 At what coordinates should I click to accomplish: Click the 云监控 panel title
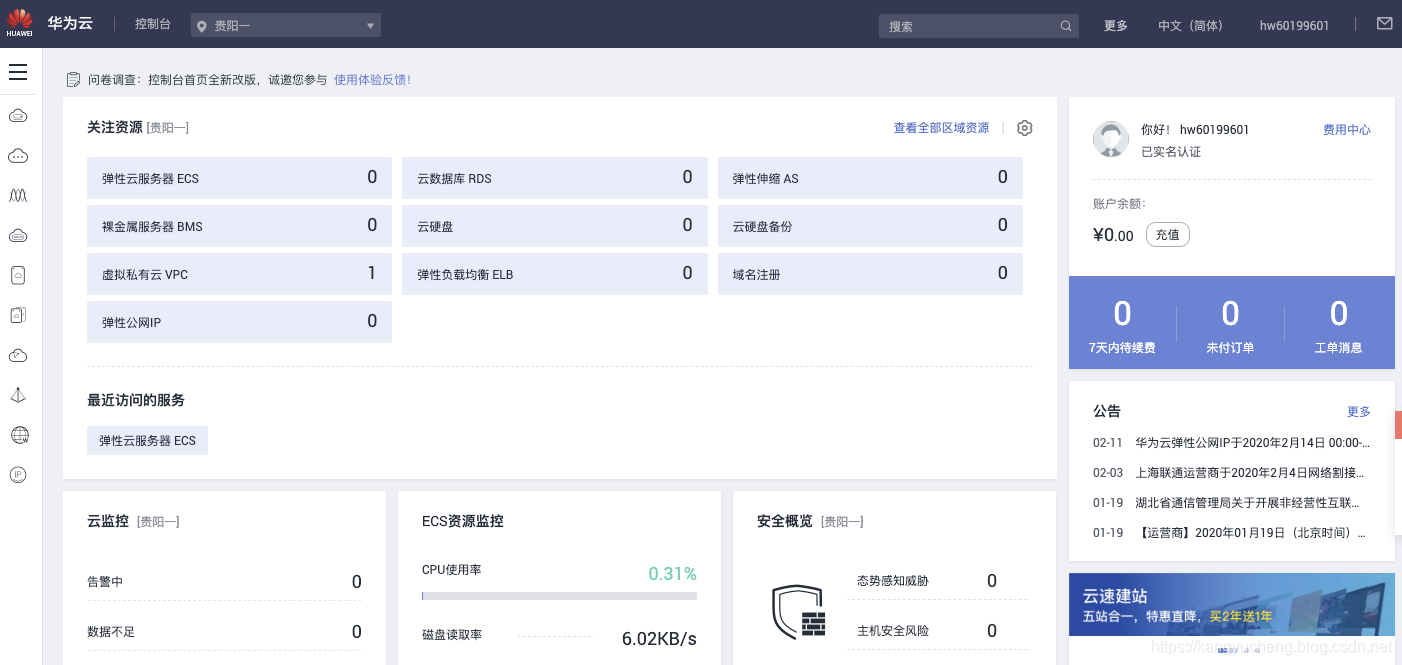(108, 521)
